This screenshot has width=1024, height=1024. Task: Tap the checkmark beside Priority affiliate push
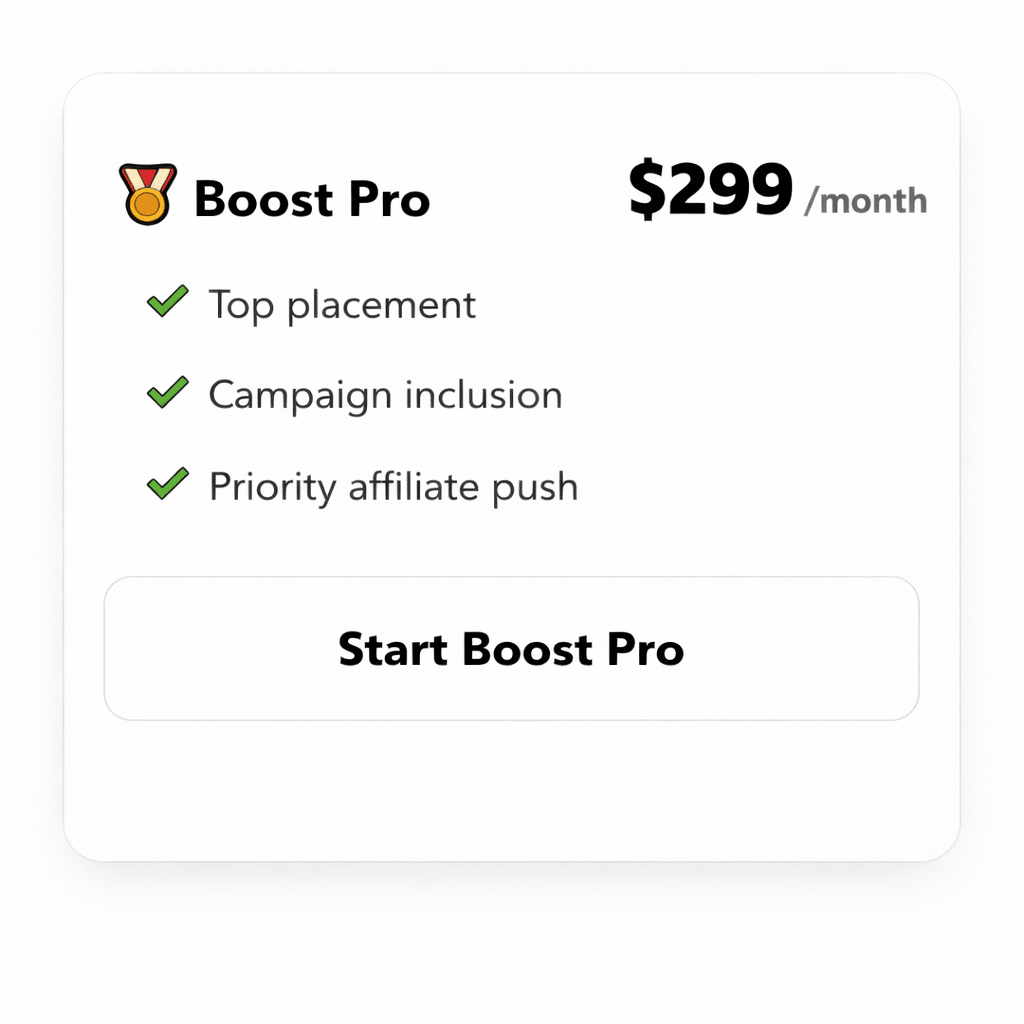pyautogui.click(x=167, y=486)
